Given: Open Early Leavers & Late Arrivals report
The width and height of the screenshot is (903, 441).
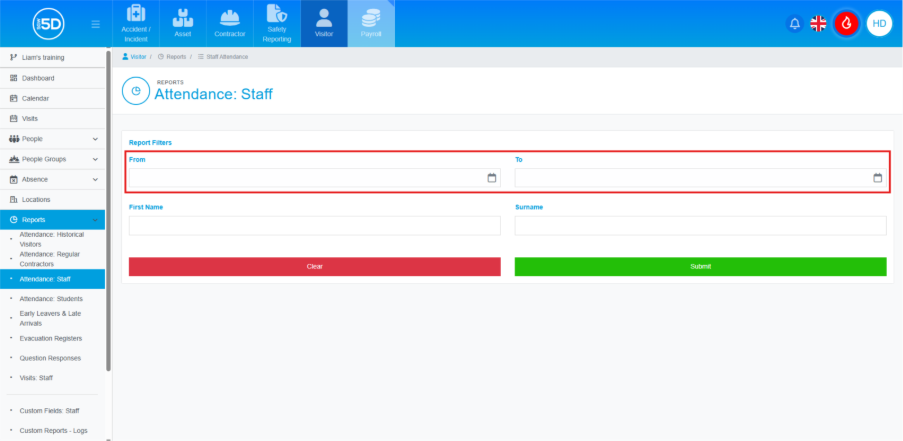Looking at the screenshot, I should (50, 318).
